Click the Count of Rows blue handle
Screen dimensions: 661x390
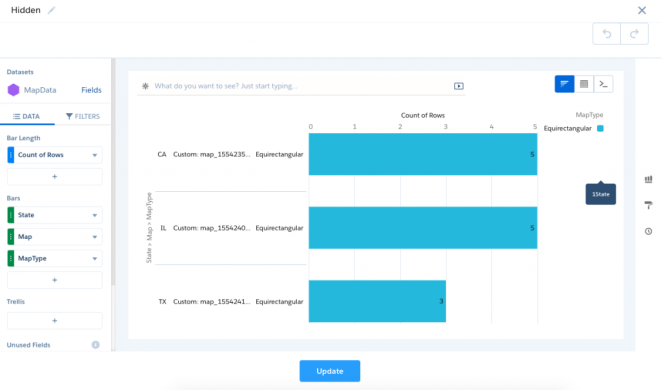pos(11,155)
